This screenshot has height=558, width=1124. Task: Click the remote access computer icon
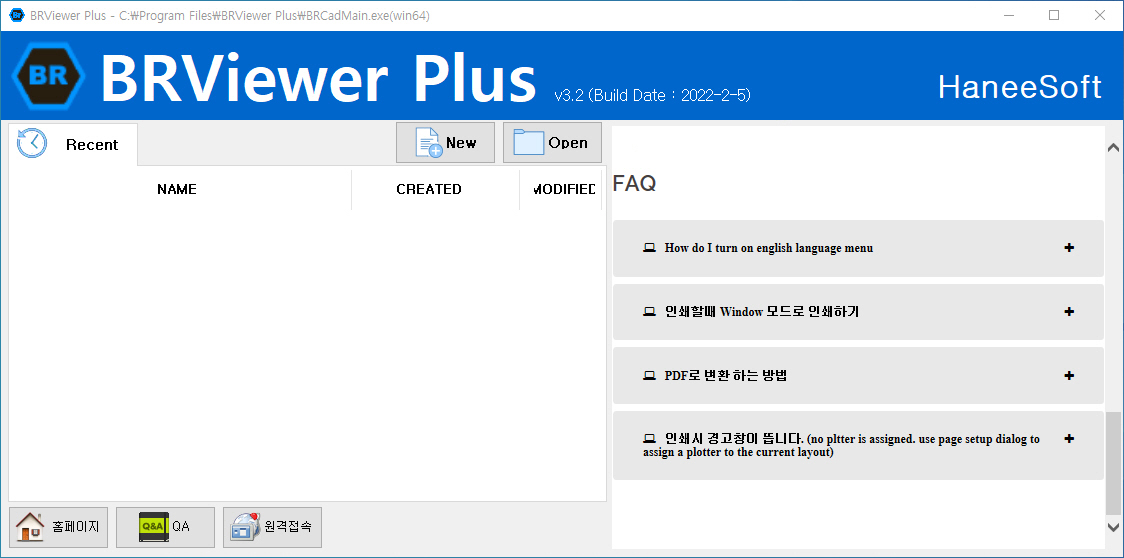244,527
